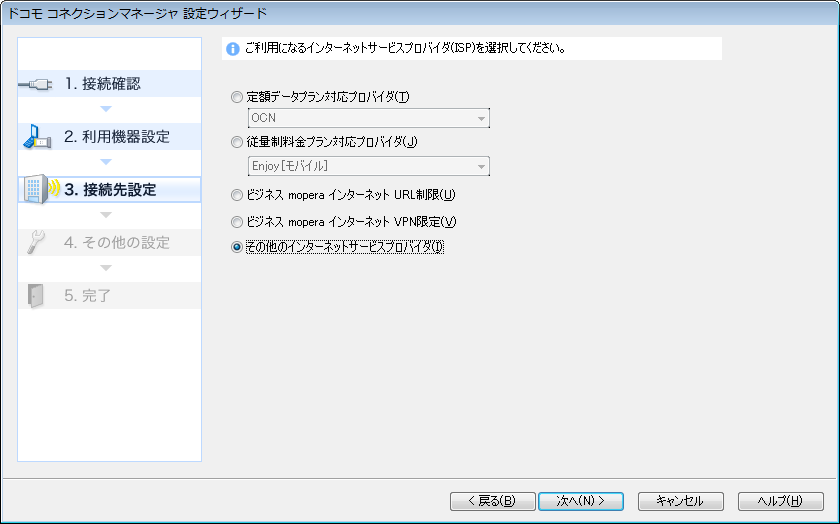Click the キャンセル button
This screenshot has width=840, height=524.
678,501
